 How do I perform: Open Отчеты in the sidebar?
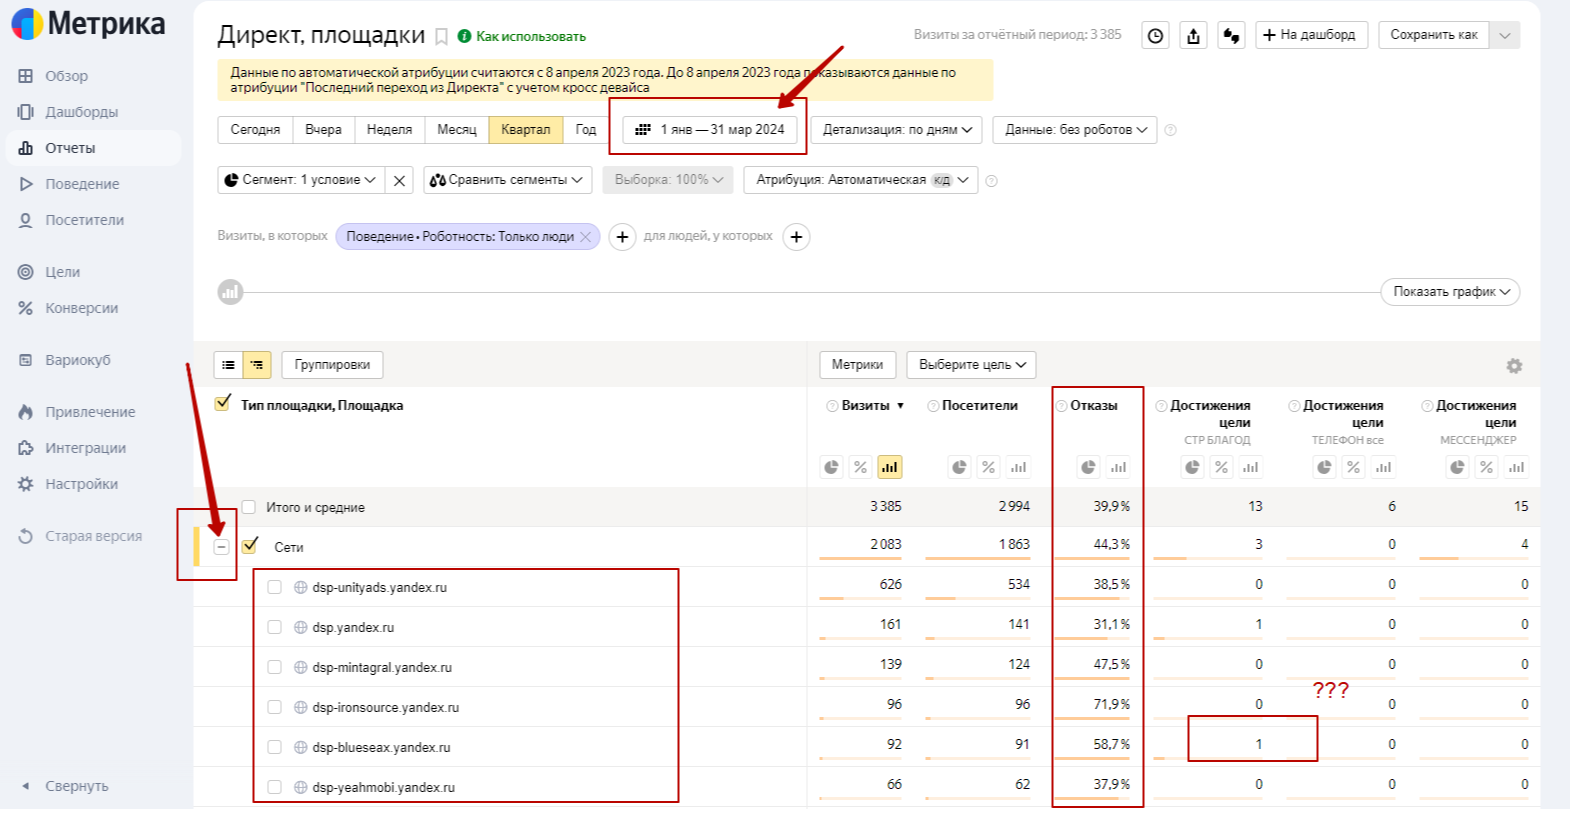(94, 148)
